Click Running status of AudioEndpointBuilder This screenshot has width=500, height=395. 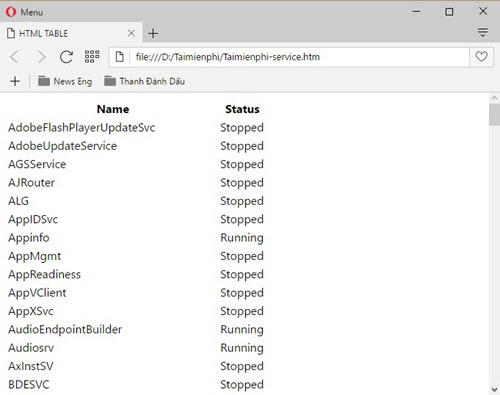242,330
